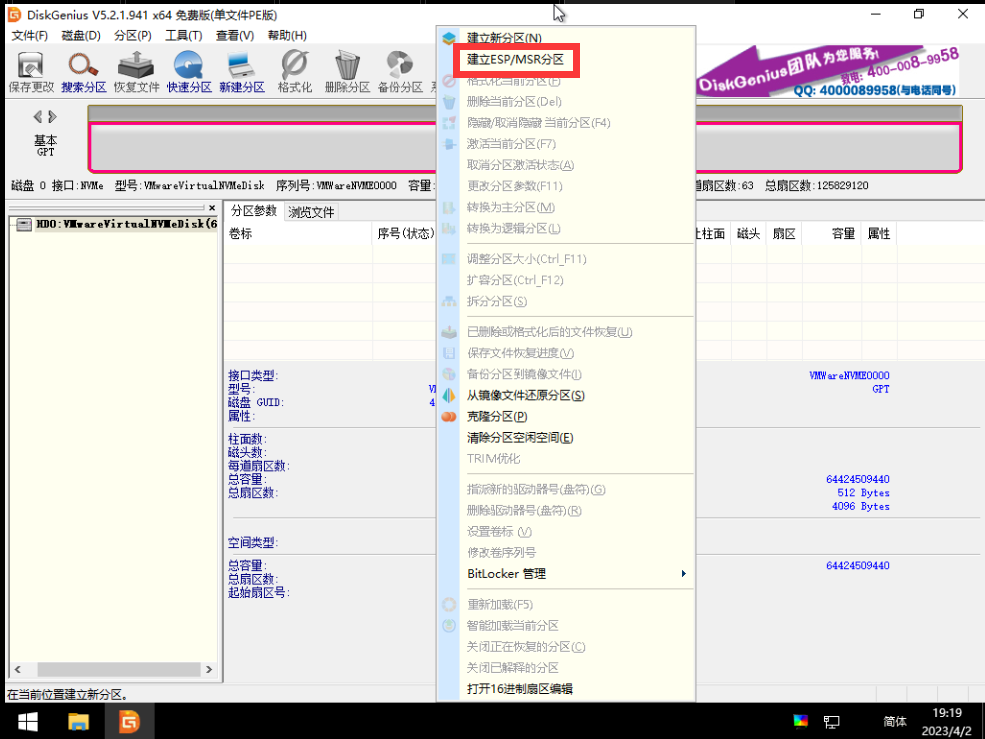
Task: Click the Search Partition (搜索分区) toolbar icon
Action: (84, 72)
